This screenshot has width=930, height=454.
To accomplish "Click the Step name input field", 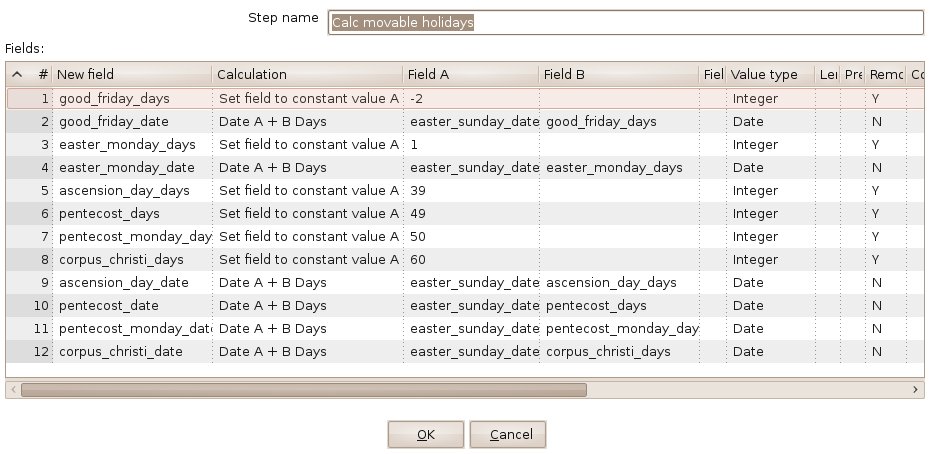I will [626, 23].
